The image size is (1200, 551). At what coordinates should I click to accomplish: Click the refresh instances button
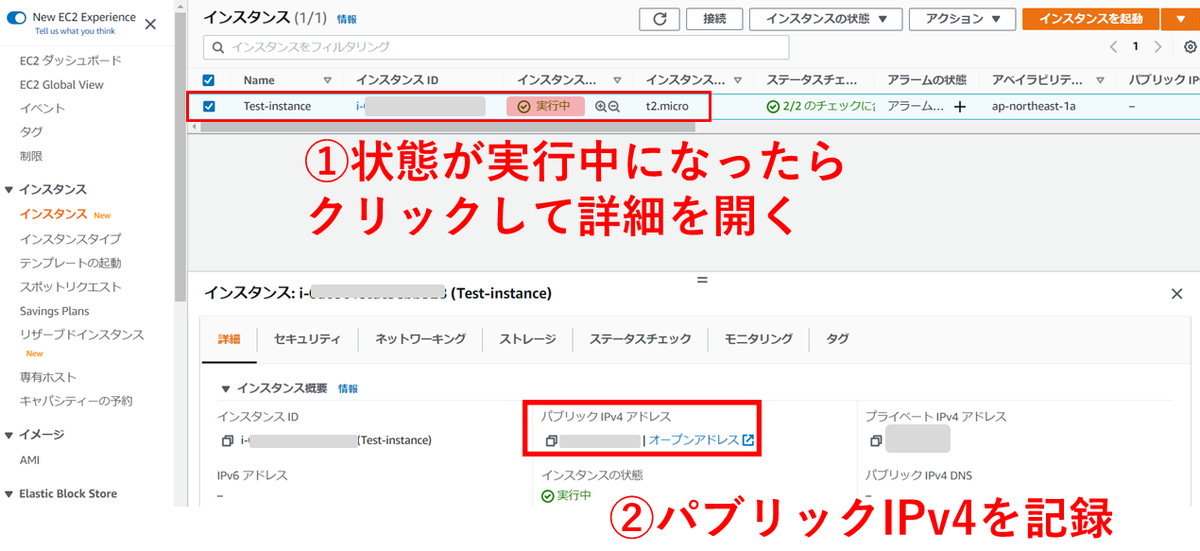[659, 19]
